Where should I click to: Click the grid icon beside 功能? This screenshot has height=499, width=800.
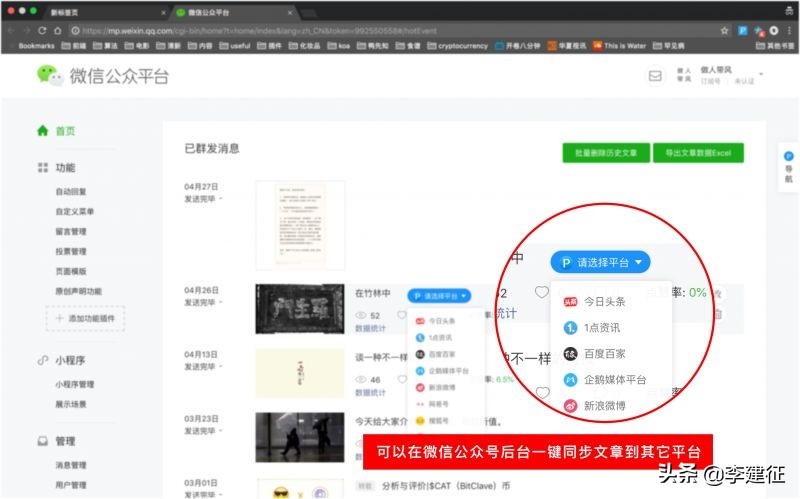[43, 167]
